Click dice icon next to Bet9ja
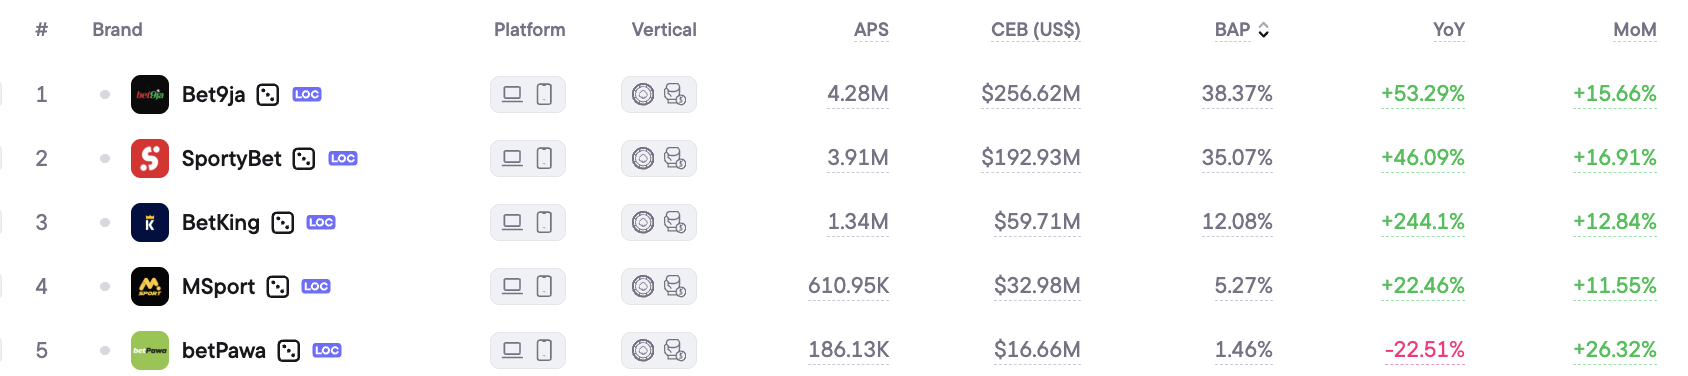This screenshot has width=1688, height=376. 268,95
